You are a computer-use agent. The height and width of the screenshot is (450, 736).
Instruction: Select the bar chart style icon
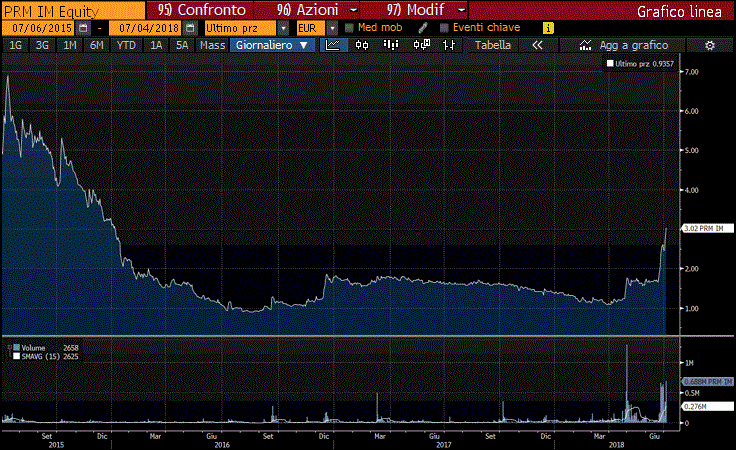tap(449, 45)
